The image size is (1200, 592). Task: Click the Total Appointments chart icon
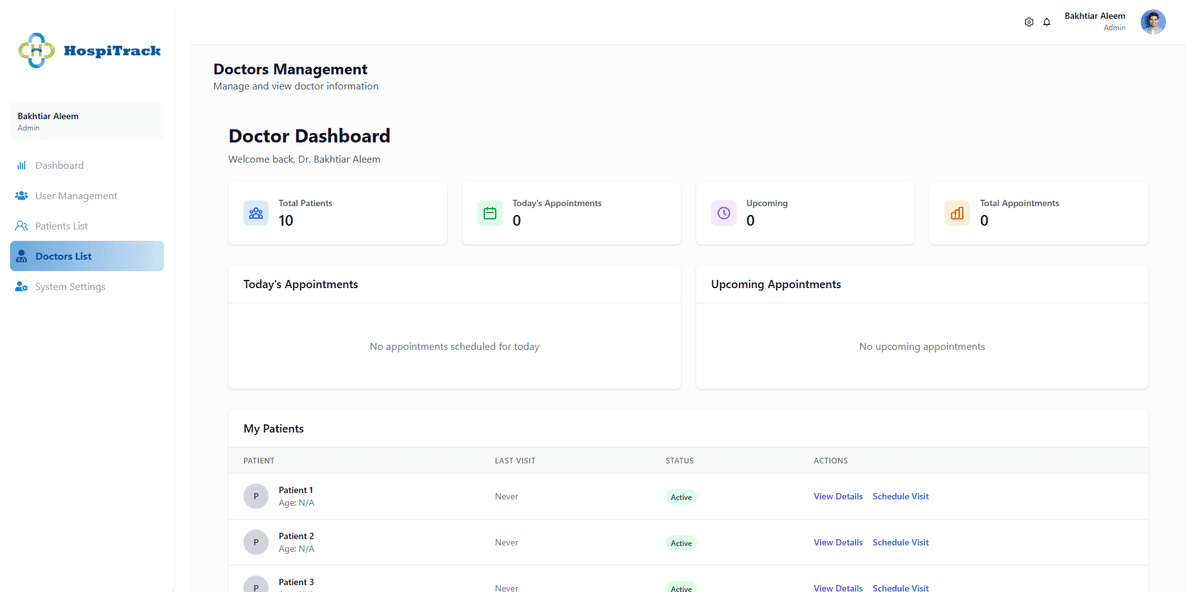pyautogui.click(x=957, y=213)
